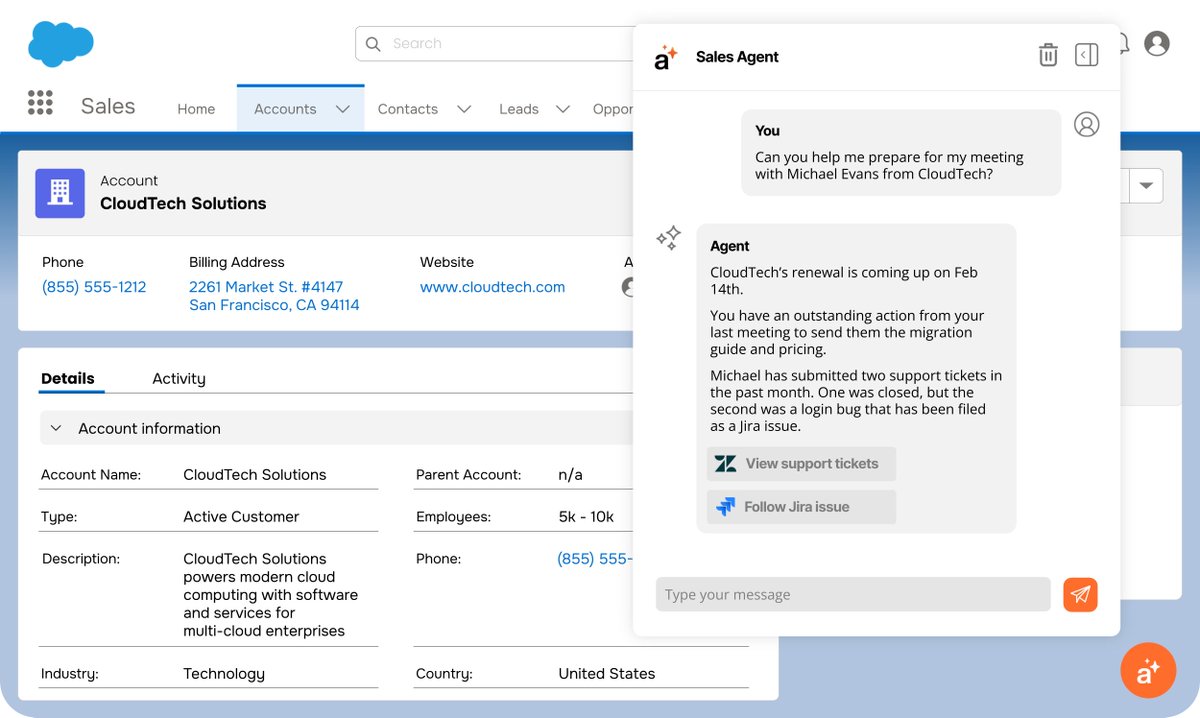The width and height of the screenshot is (1200, 718).
Task: Click the account Description text
Action: (270, 595)
